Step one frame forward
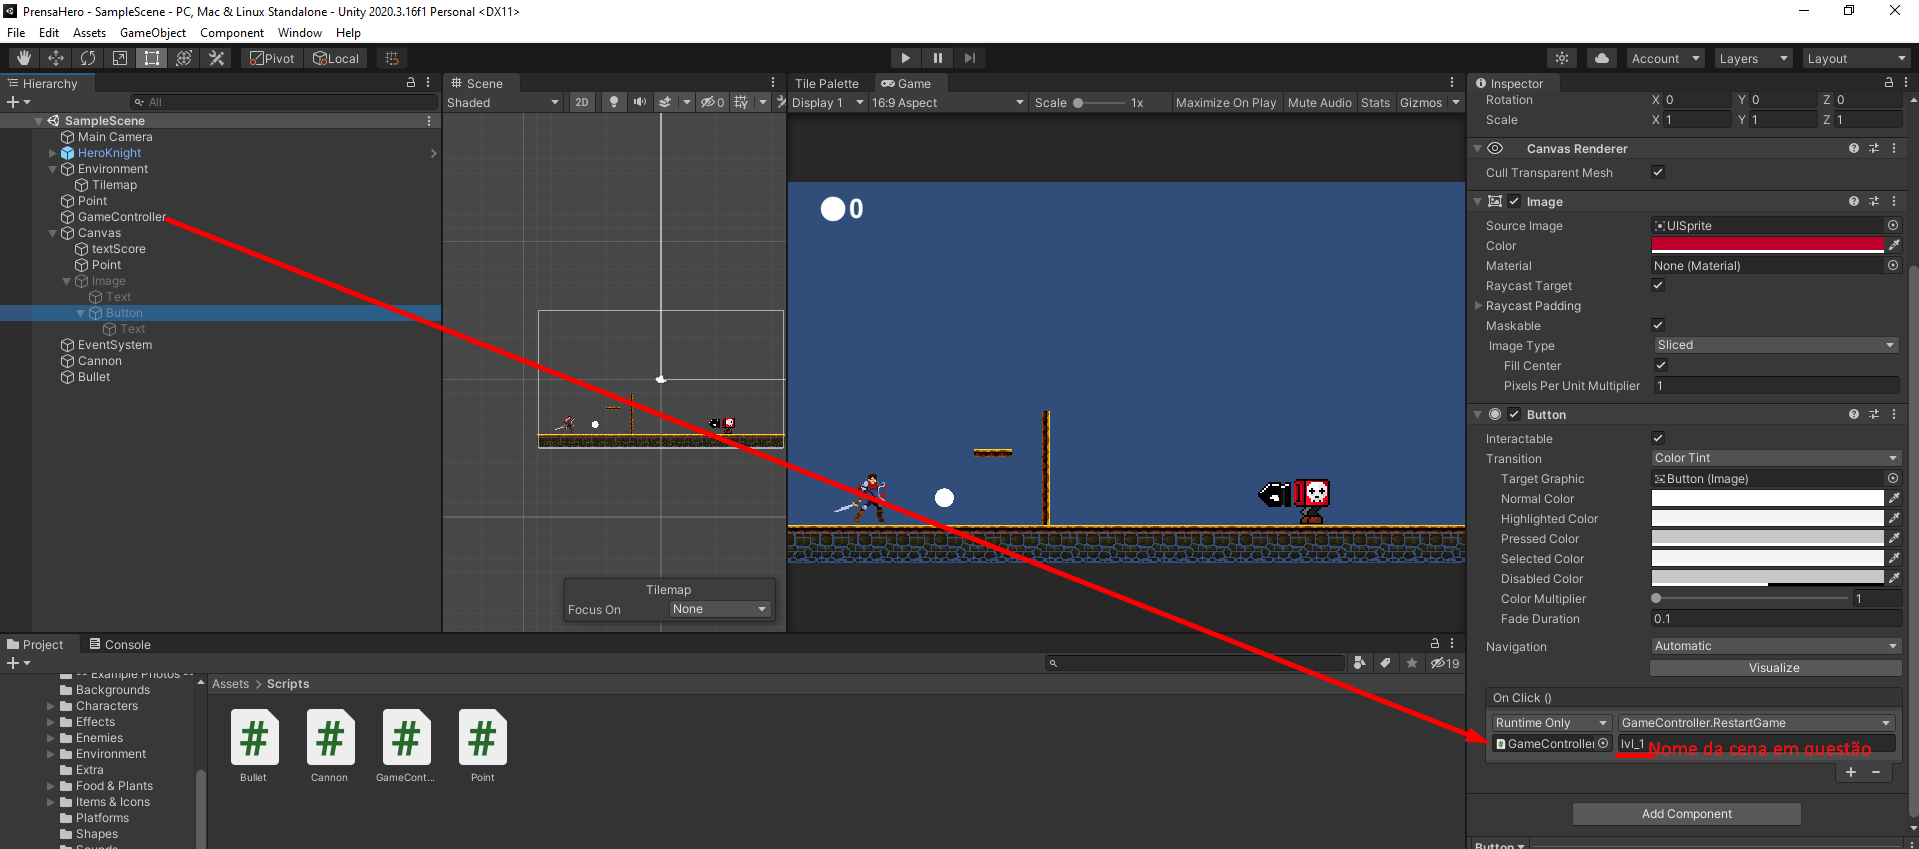The width and height of the screenshot is (1919, 849). click(x=969, y=58)
